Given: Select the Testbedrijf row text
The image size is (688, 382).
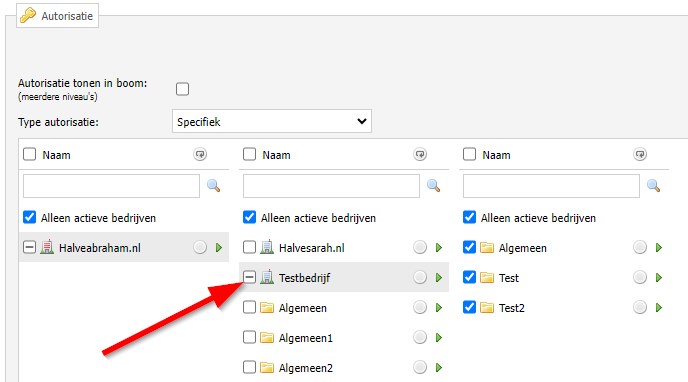Looking at the screenshot, I should point(305,278).
